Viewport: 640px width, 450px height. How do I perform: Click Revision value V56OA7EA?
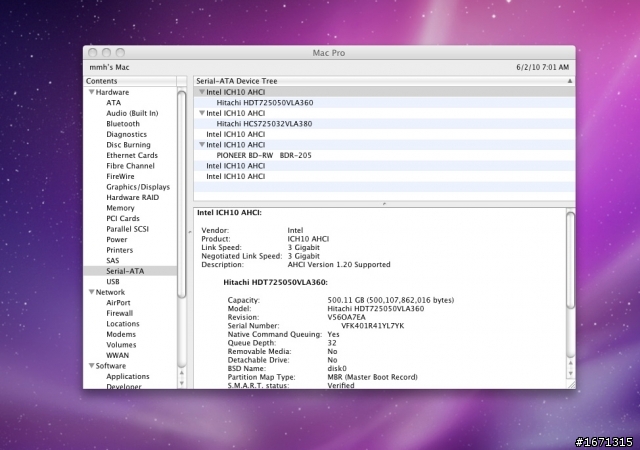tap(347, 317)
